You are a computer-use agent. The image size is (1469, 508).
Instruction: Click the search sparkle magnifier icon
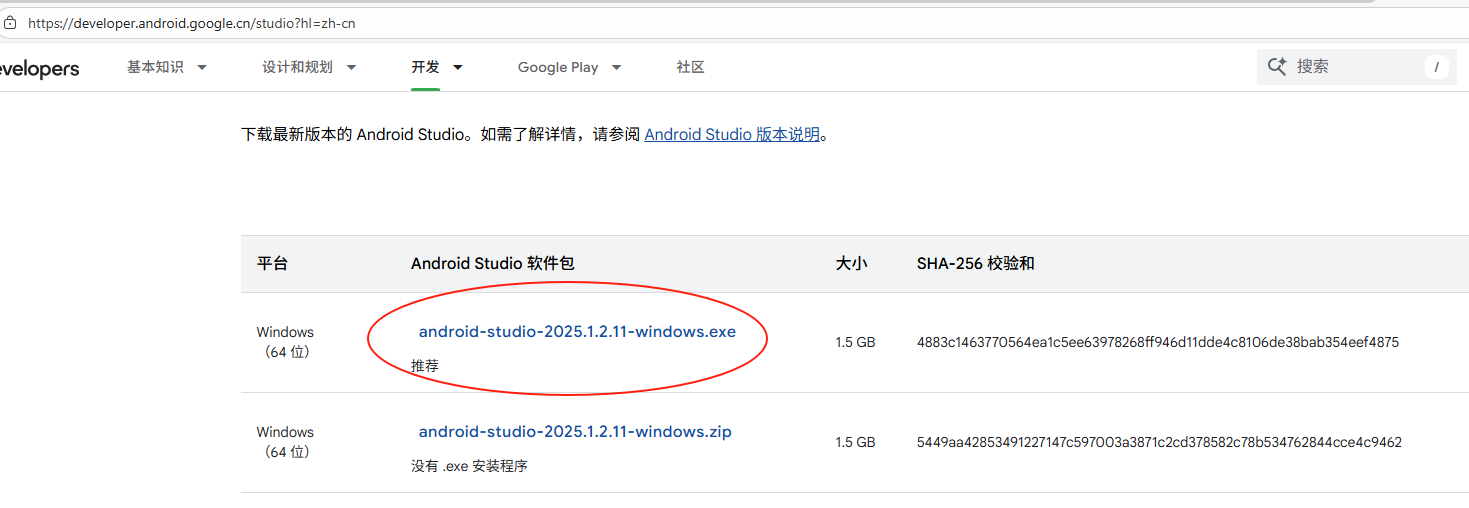tap(1277, 66)
